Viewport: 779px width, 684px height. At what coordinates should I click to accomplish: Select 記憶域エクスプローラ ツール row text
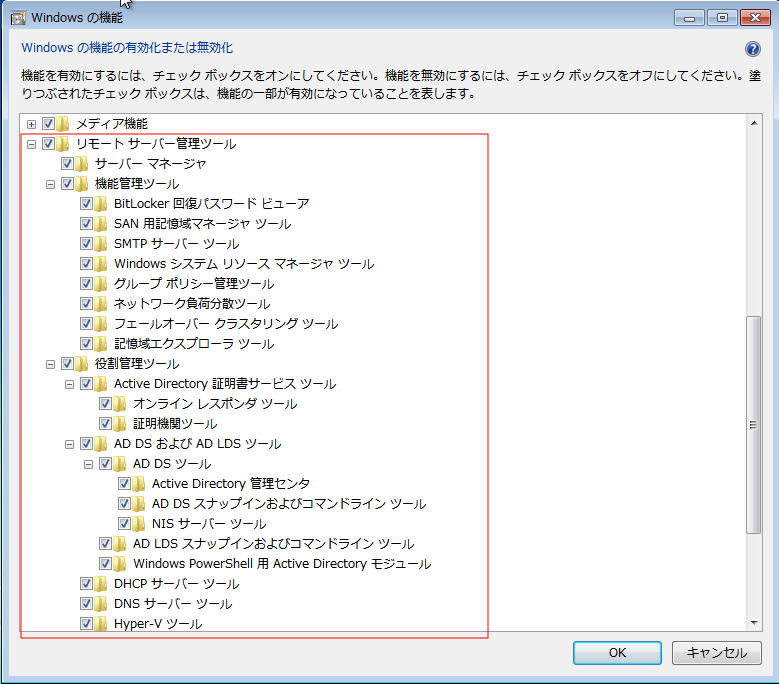click(x=194, y=343)
